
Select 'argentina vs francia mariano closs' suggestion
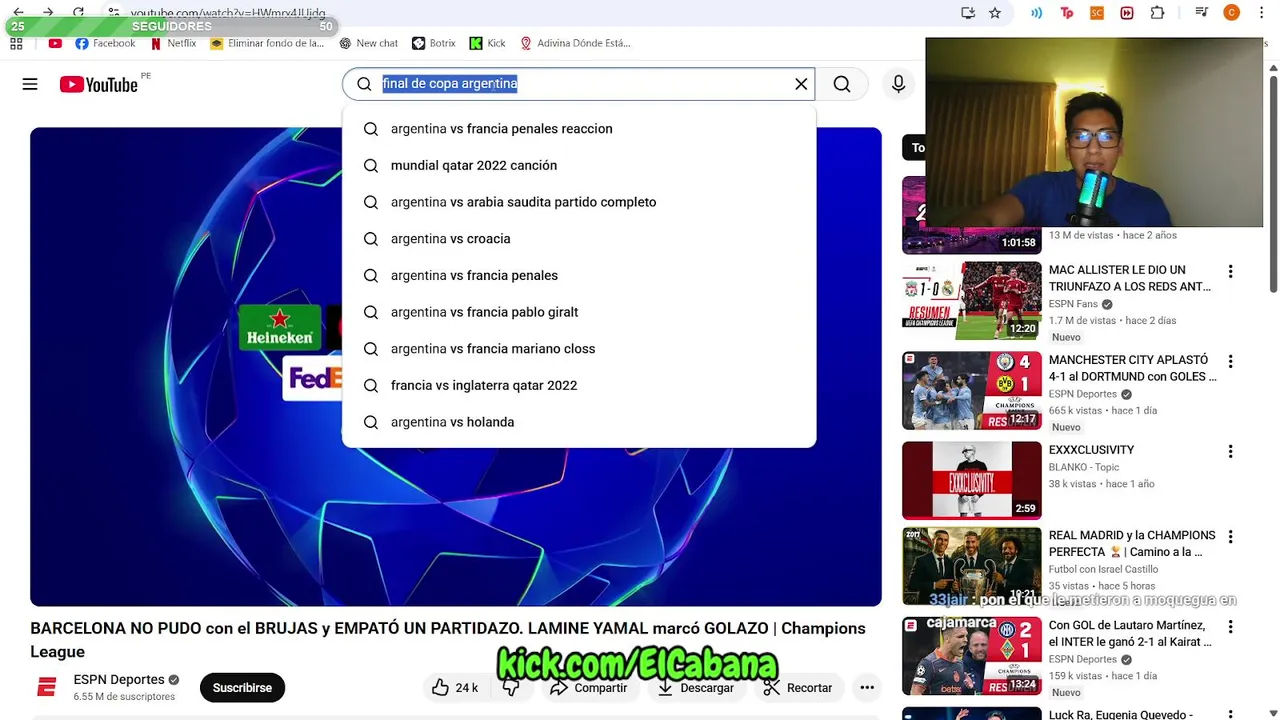coord(579,349)
